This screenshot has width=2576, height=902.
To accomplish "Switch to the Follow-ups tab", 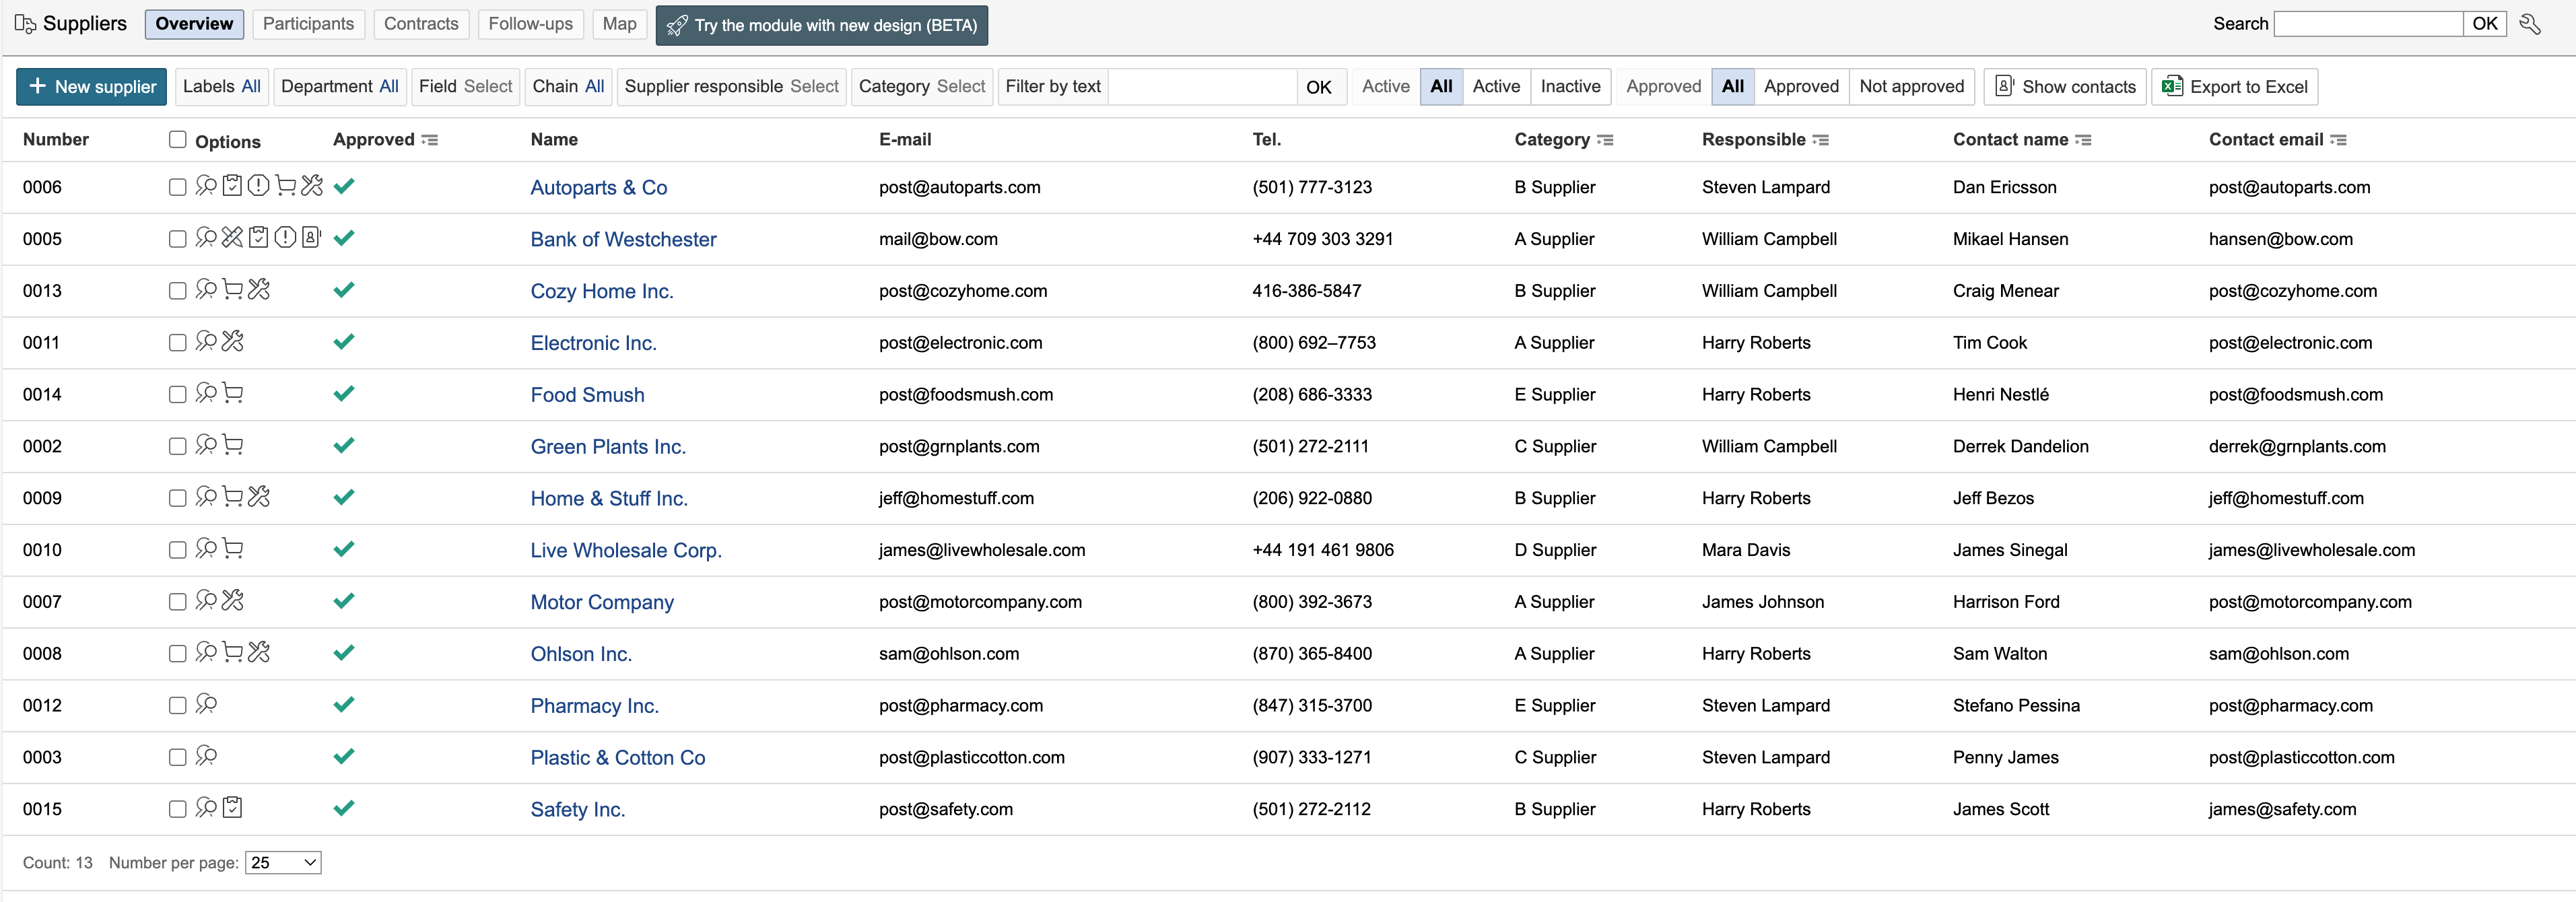I will [x=530, y=24].
